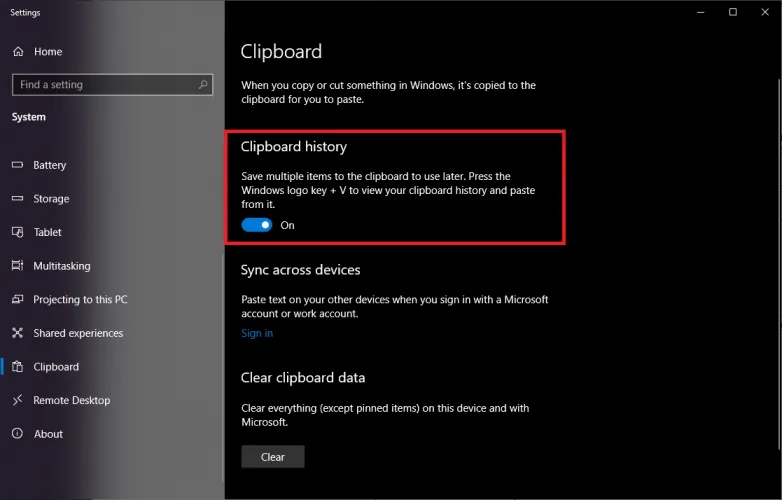The height and width of the screenshot is (500, 782).
Task: Click the Storage drive icon
Action: tap(17, 199)
